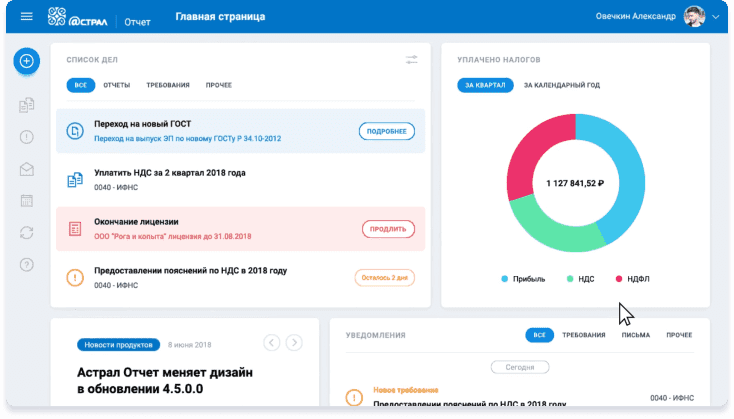Open the help question mark icon
The height and width of the screenshot is (419, 734).
pos(27,265)
